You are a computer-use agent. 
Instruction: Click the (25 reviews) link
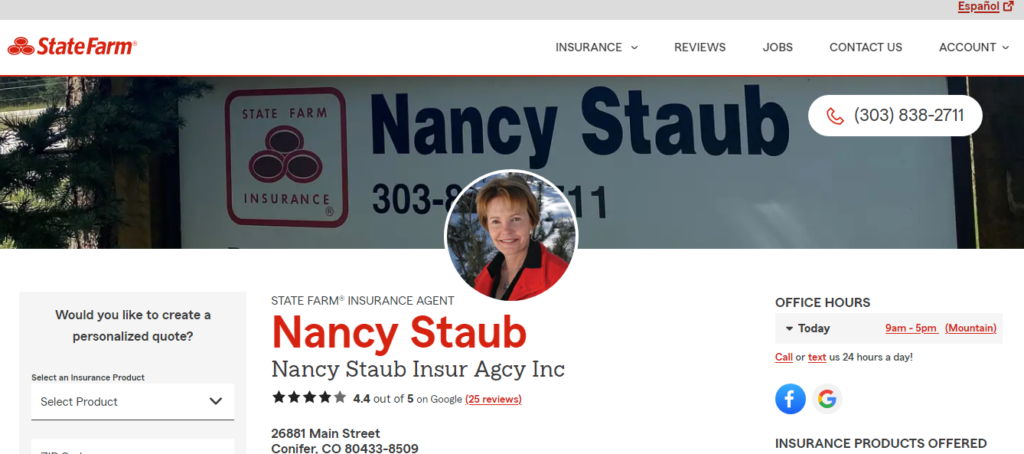pos(493,399)
